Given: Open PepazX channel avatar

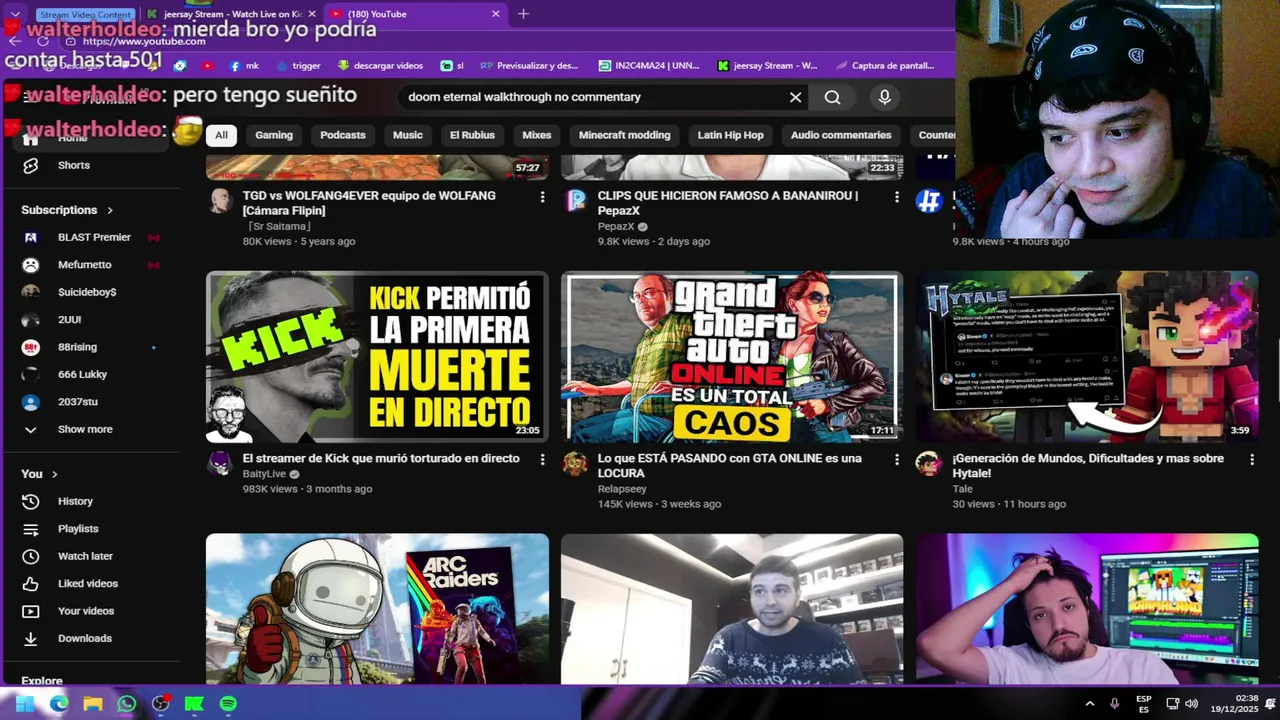Looking at the screenshot, I should tap(576, 200).
